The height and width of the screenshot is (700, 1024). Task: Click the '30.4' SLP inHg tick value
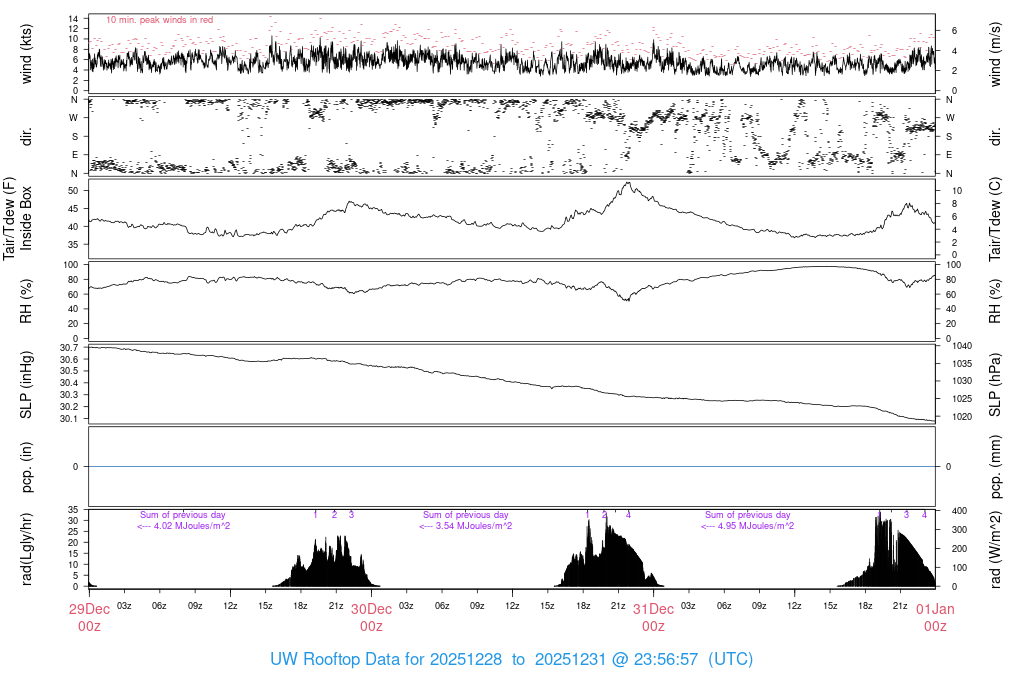69,383
